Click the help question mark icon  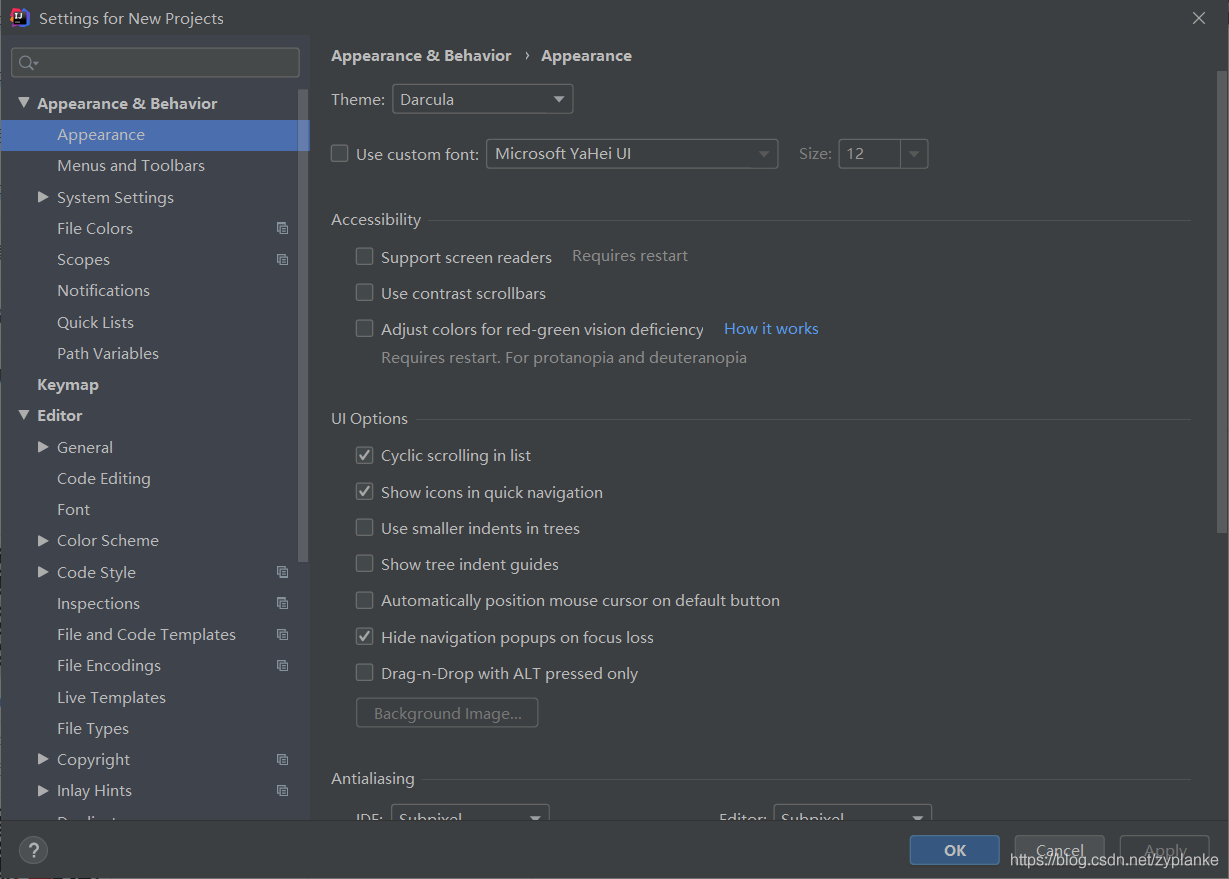point(33,850)
